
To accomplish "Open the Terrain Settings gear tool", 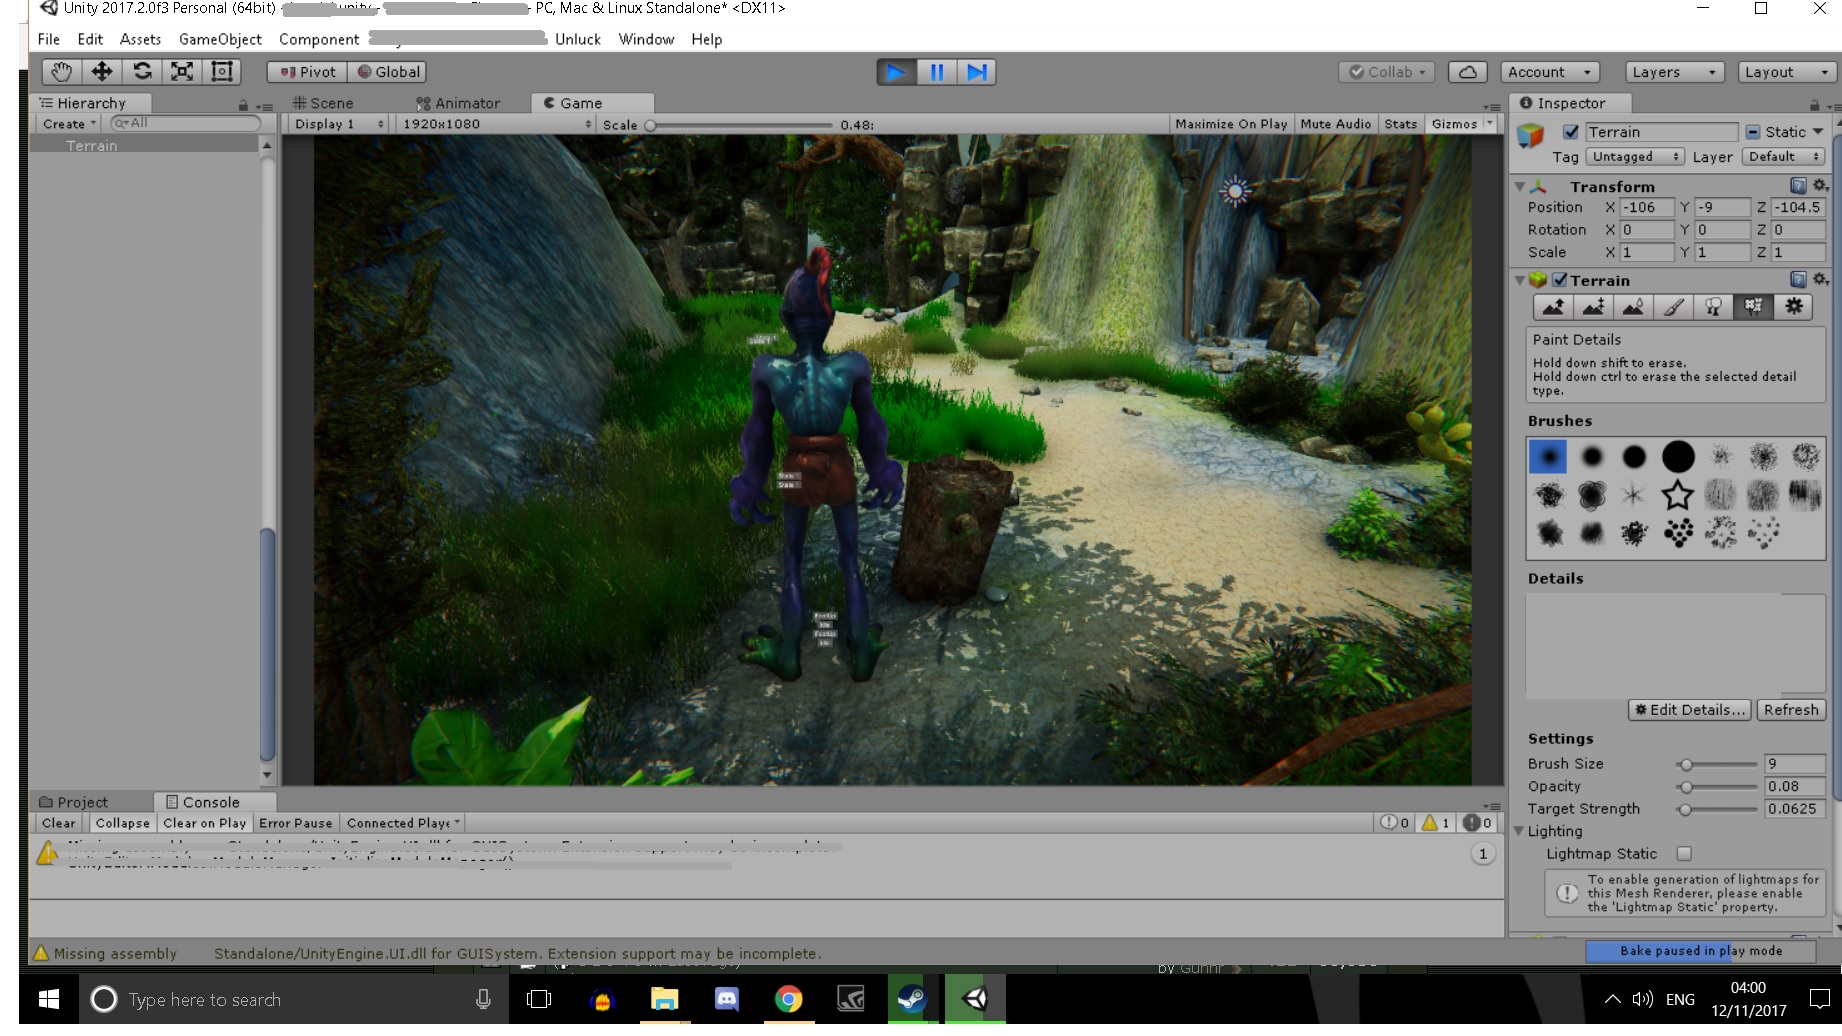I will tap(1794, 307).
